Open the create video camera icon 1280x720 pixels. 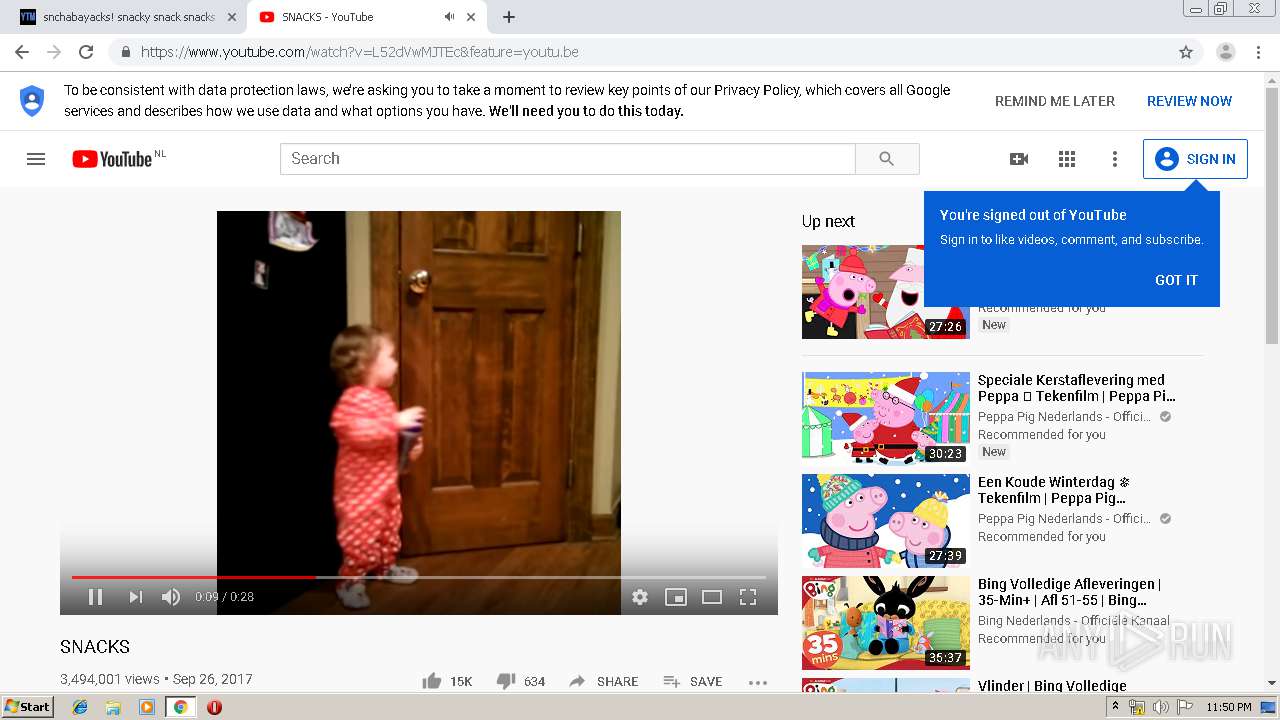(1019, 159)
